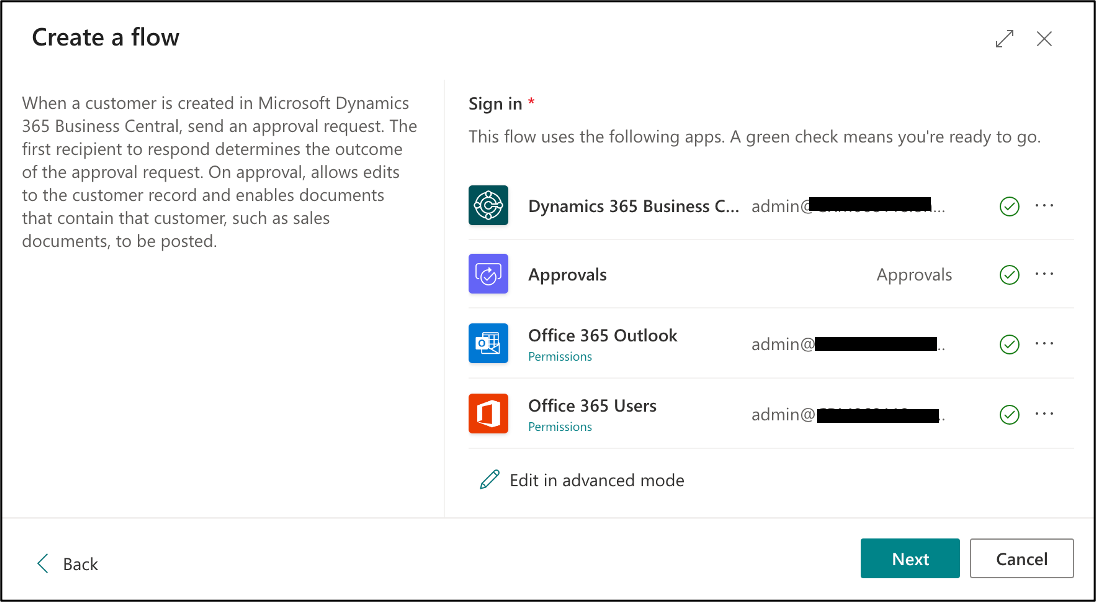Click the Dynamics 365 Business Central app icon
The image size is (1096, 602).
click(487, 206)
